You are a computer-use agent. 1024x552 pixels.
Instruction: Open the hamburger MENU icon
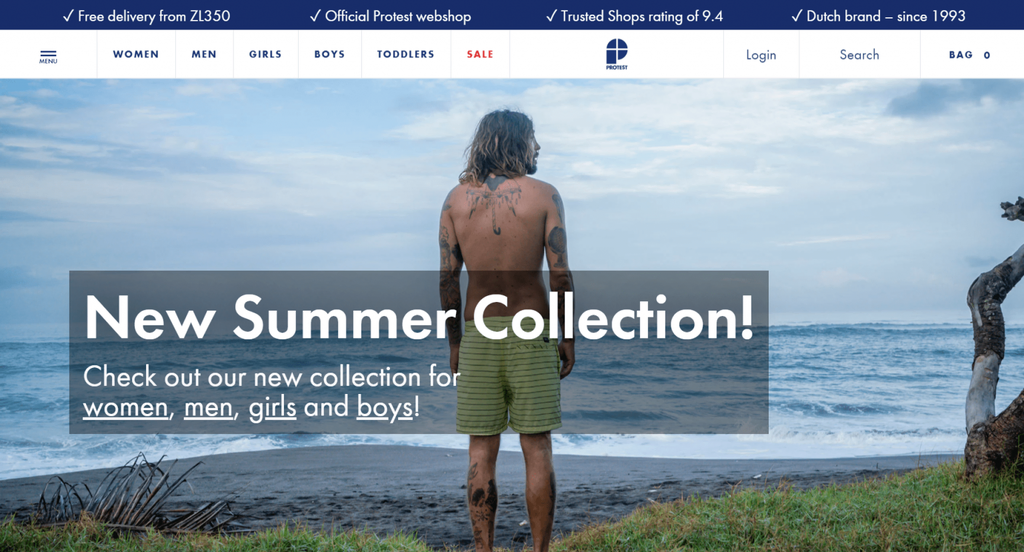point(48,56)
